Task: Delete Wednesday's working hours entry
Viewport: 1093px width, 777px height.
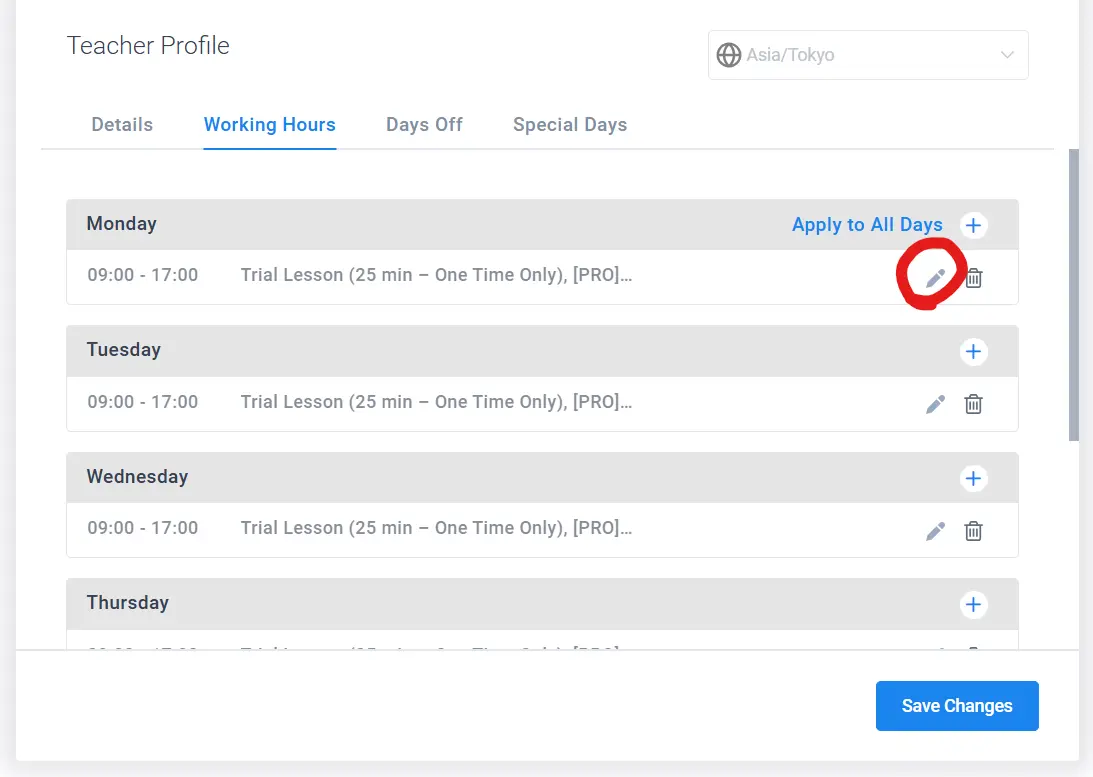Action: point(974,531)
